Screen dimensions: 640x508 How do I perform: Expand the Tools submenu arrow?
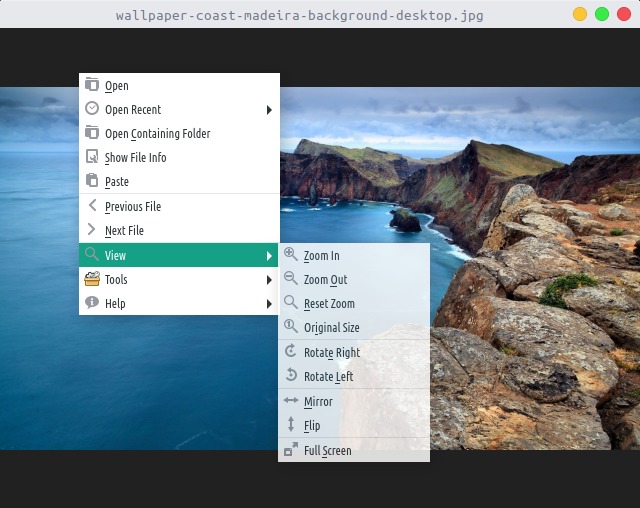[269, 280]
